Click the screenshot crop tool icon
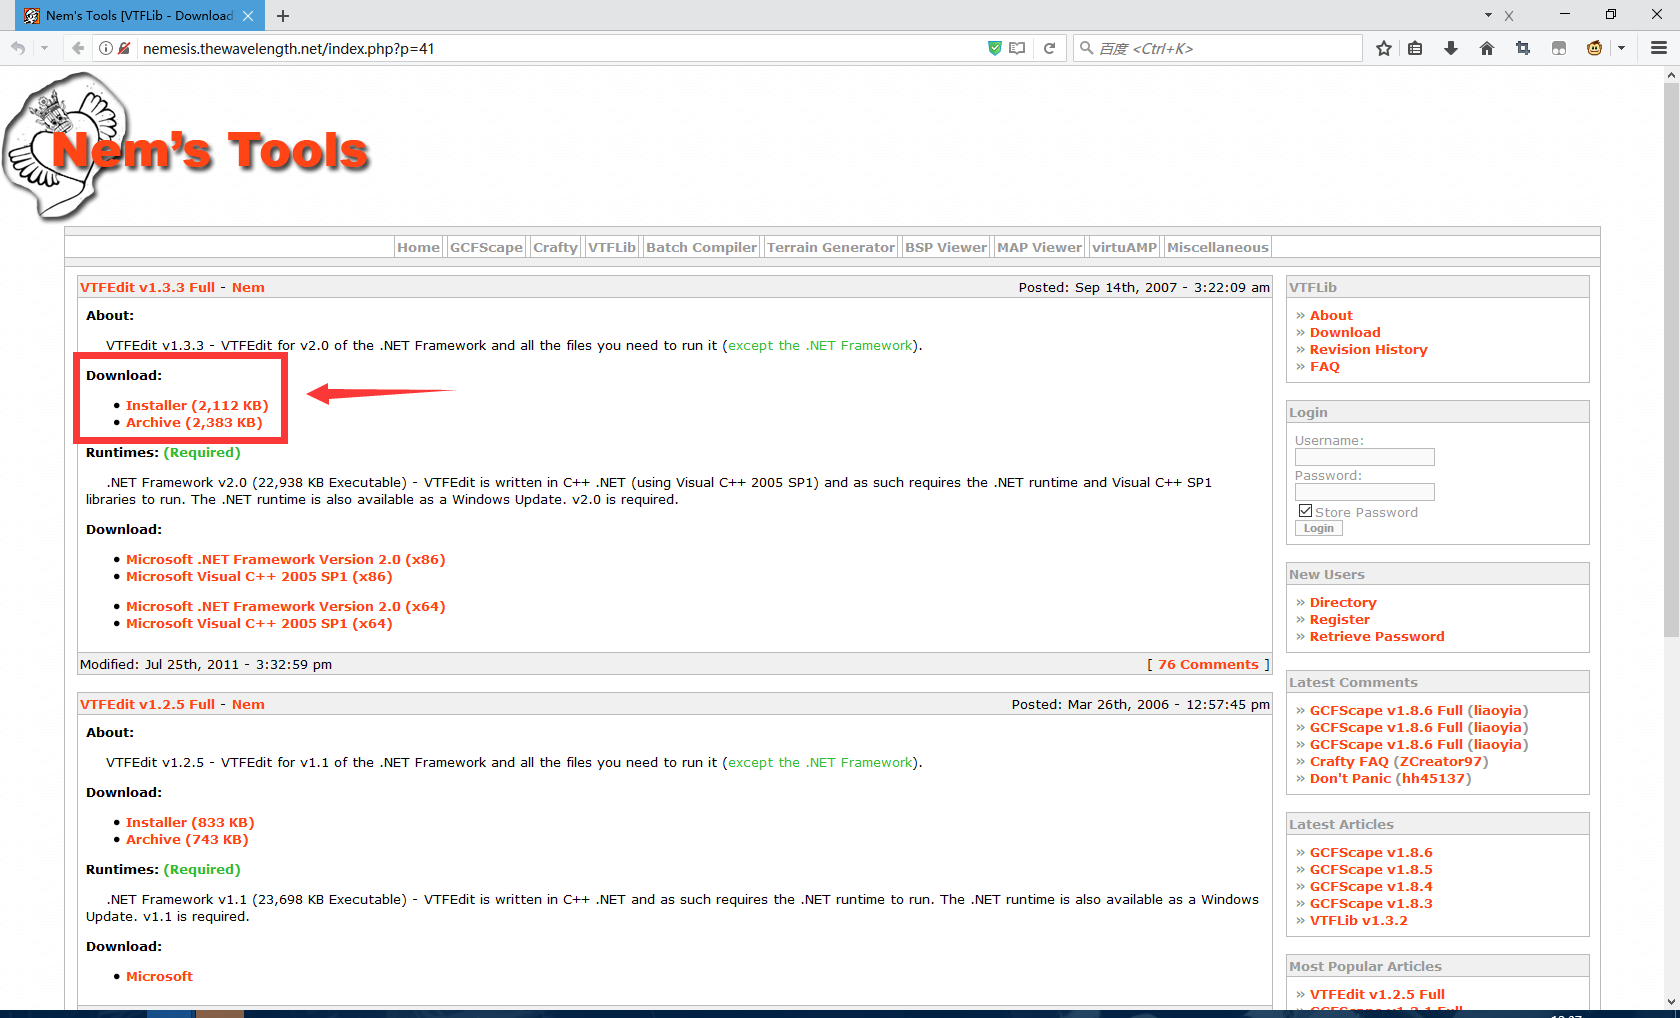This screenshot has width=1680, height=1018. pyautogui.click(x=1523, y=48)
